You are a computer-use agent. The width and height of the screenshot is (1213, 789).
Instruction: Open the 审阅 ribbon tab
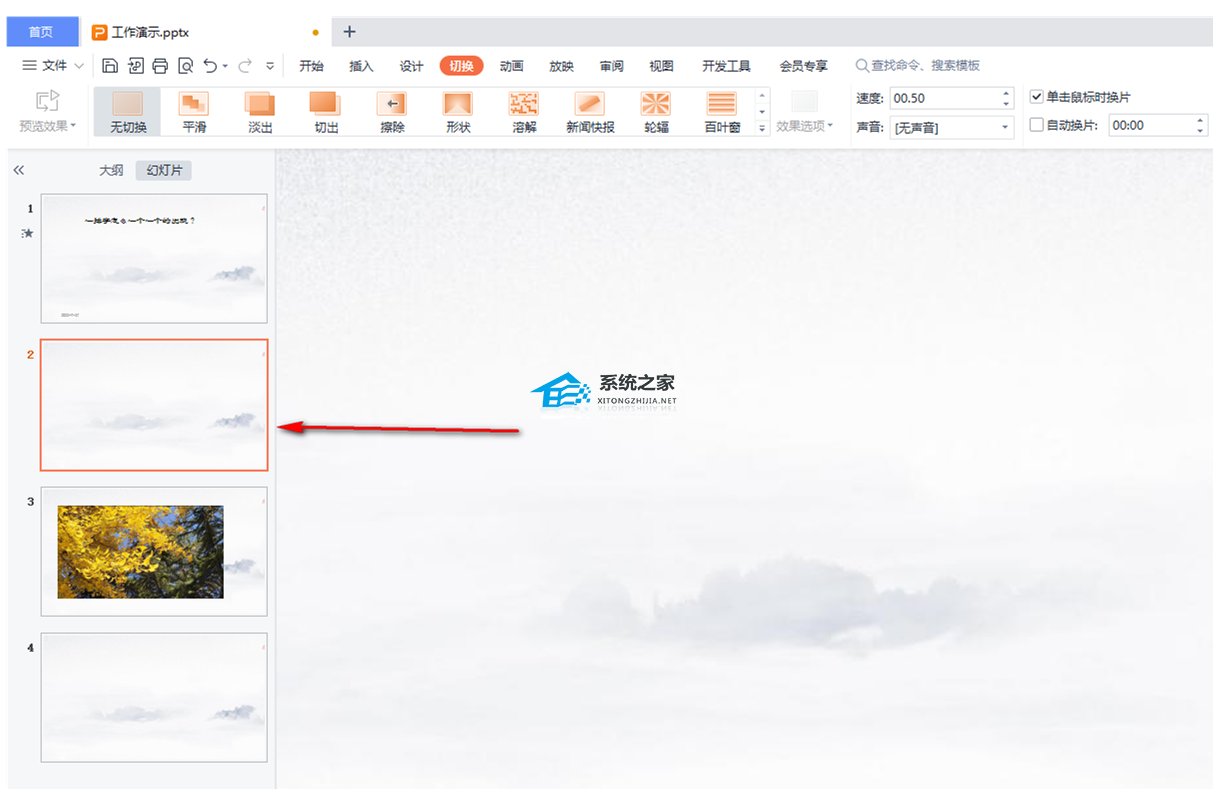point(611,66)
